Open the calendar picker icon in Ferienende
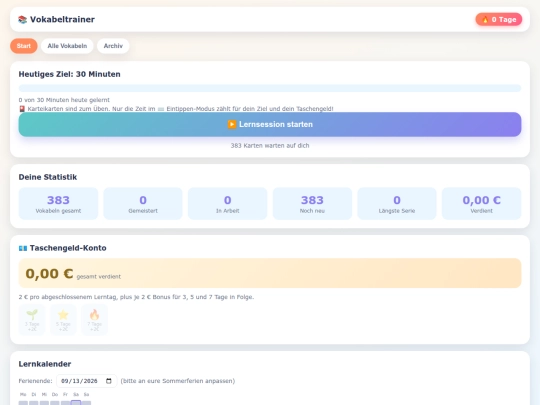 tap(109, 381)
